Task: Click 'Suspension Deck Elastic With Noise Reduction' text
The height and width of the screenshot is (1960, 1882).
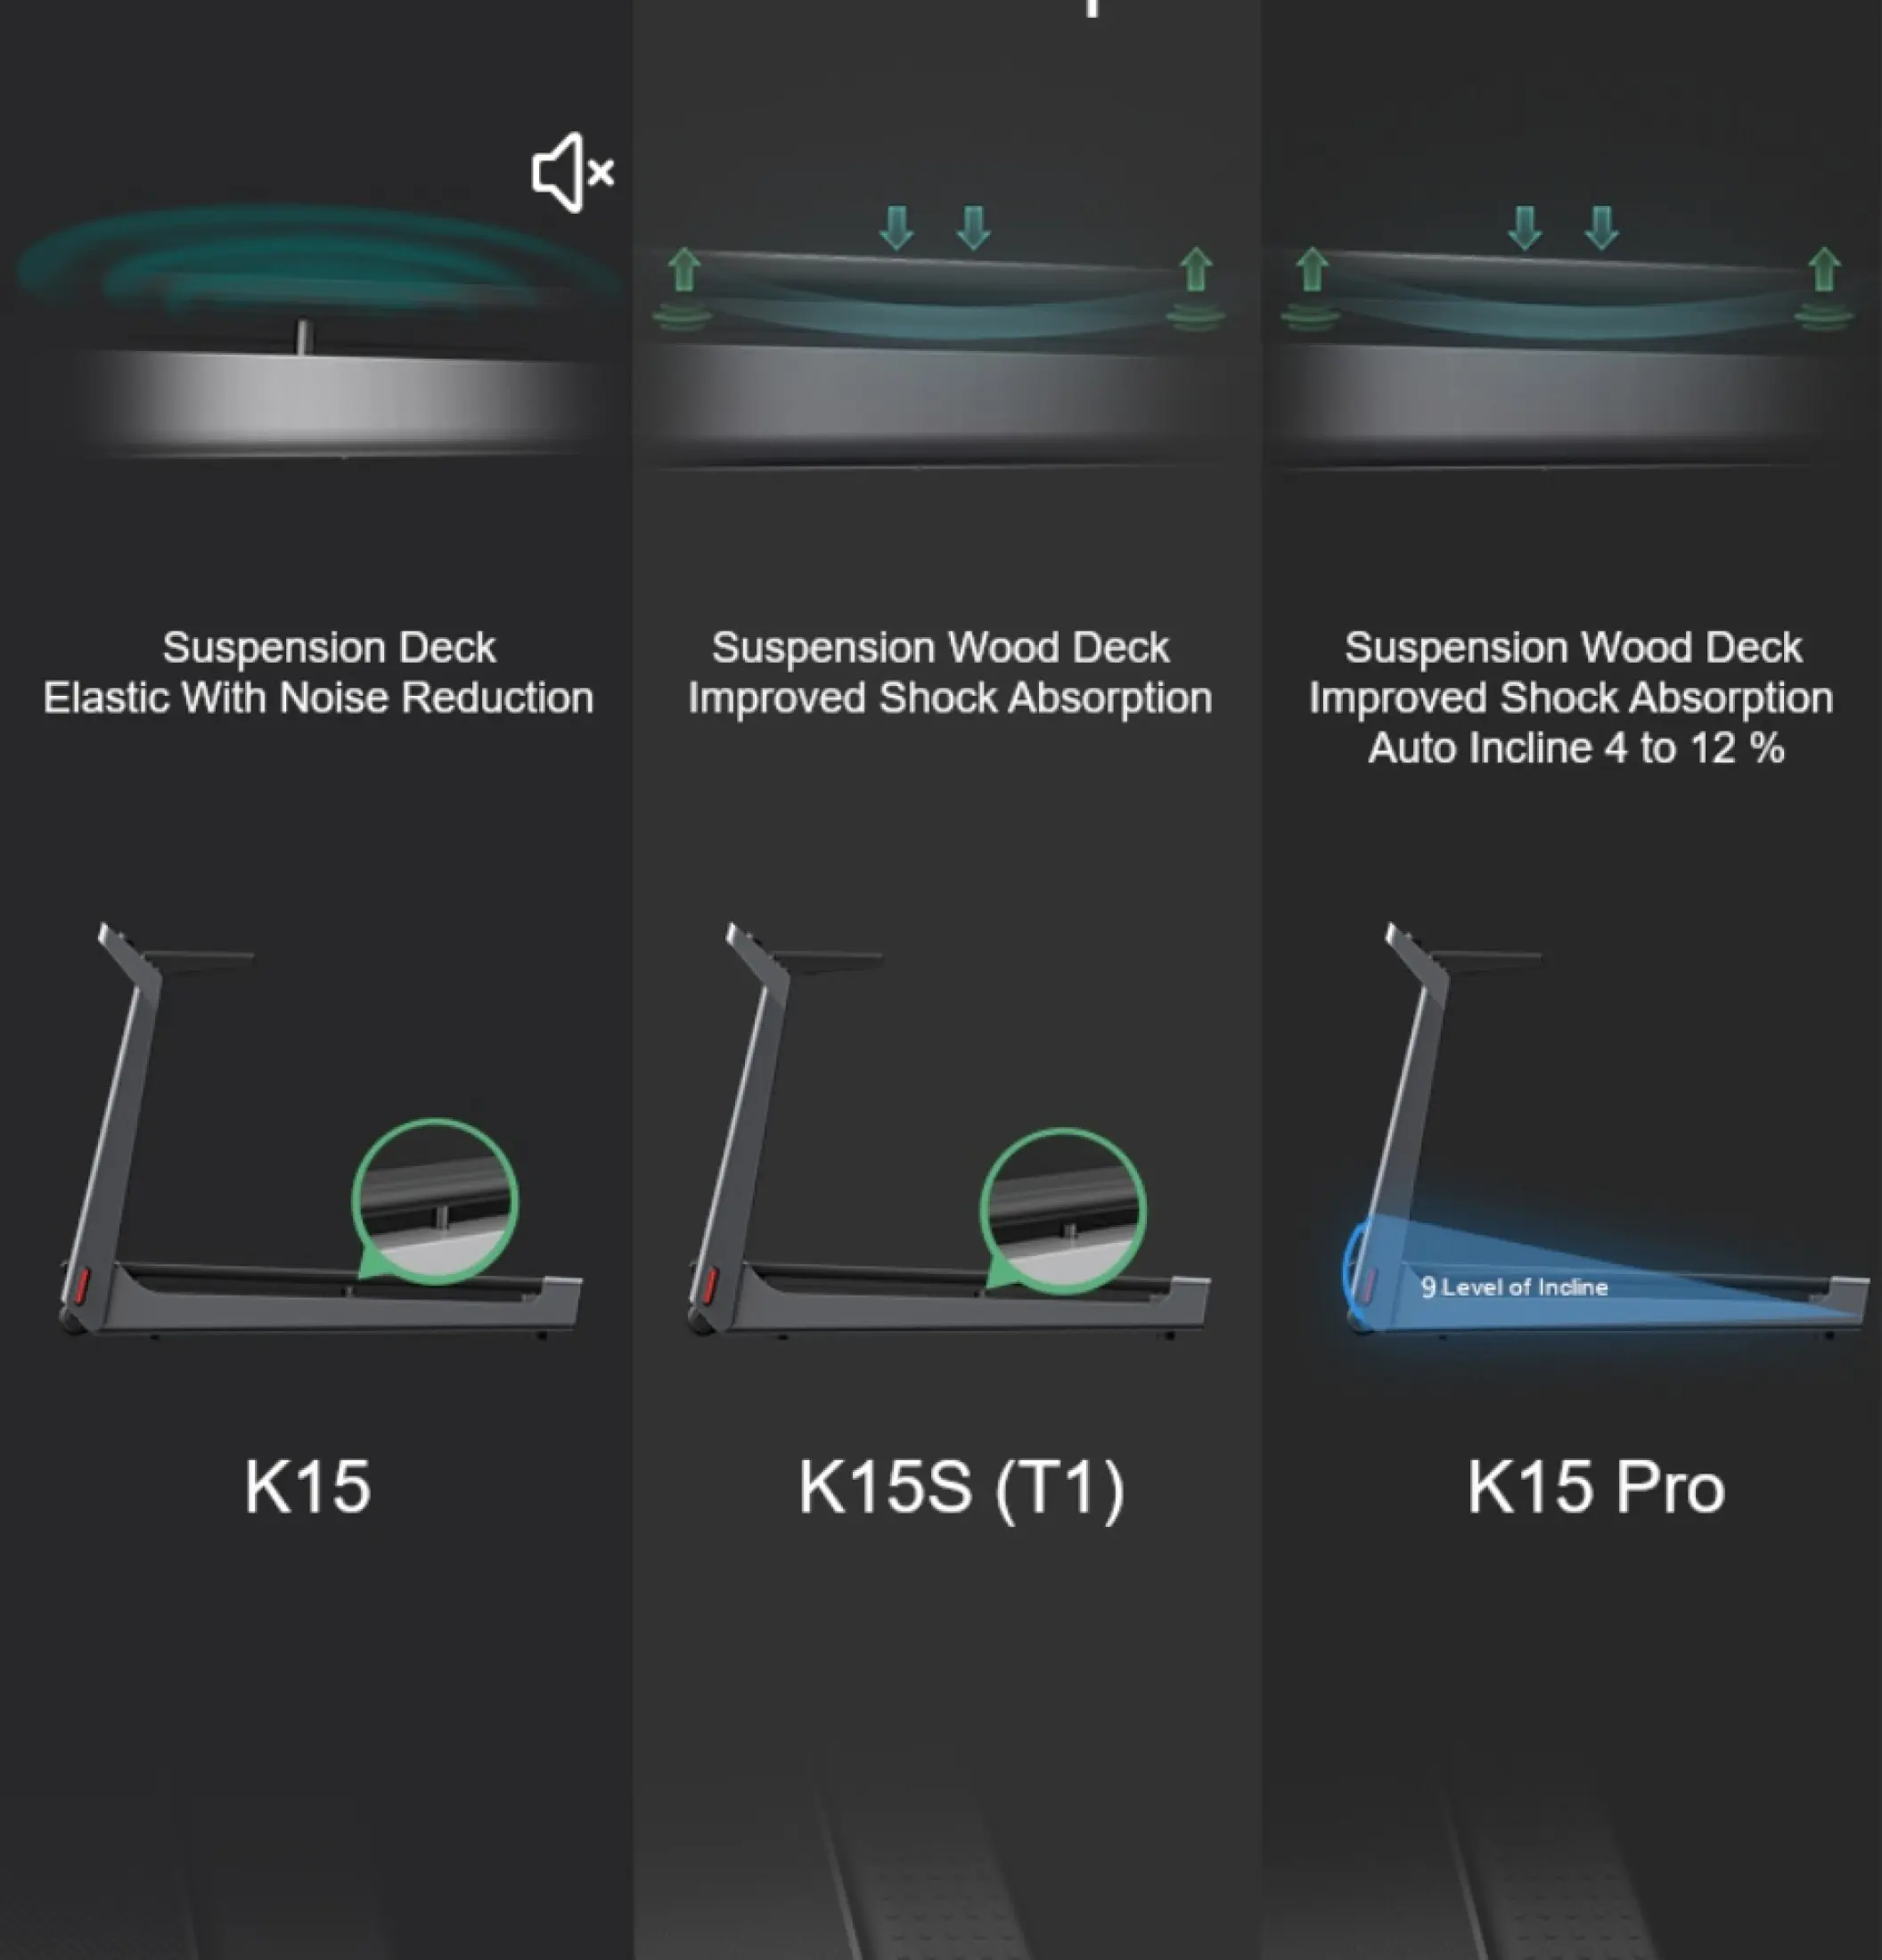Action: pyautogui.click(x=318, y=672)
